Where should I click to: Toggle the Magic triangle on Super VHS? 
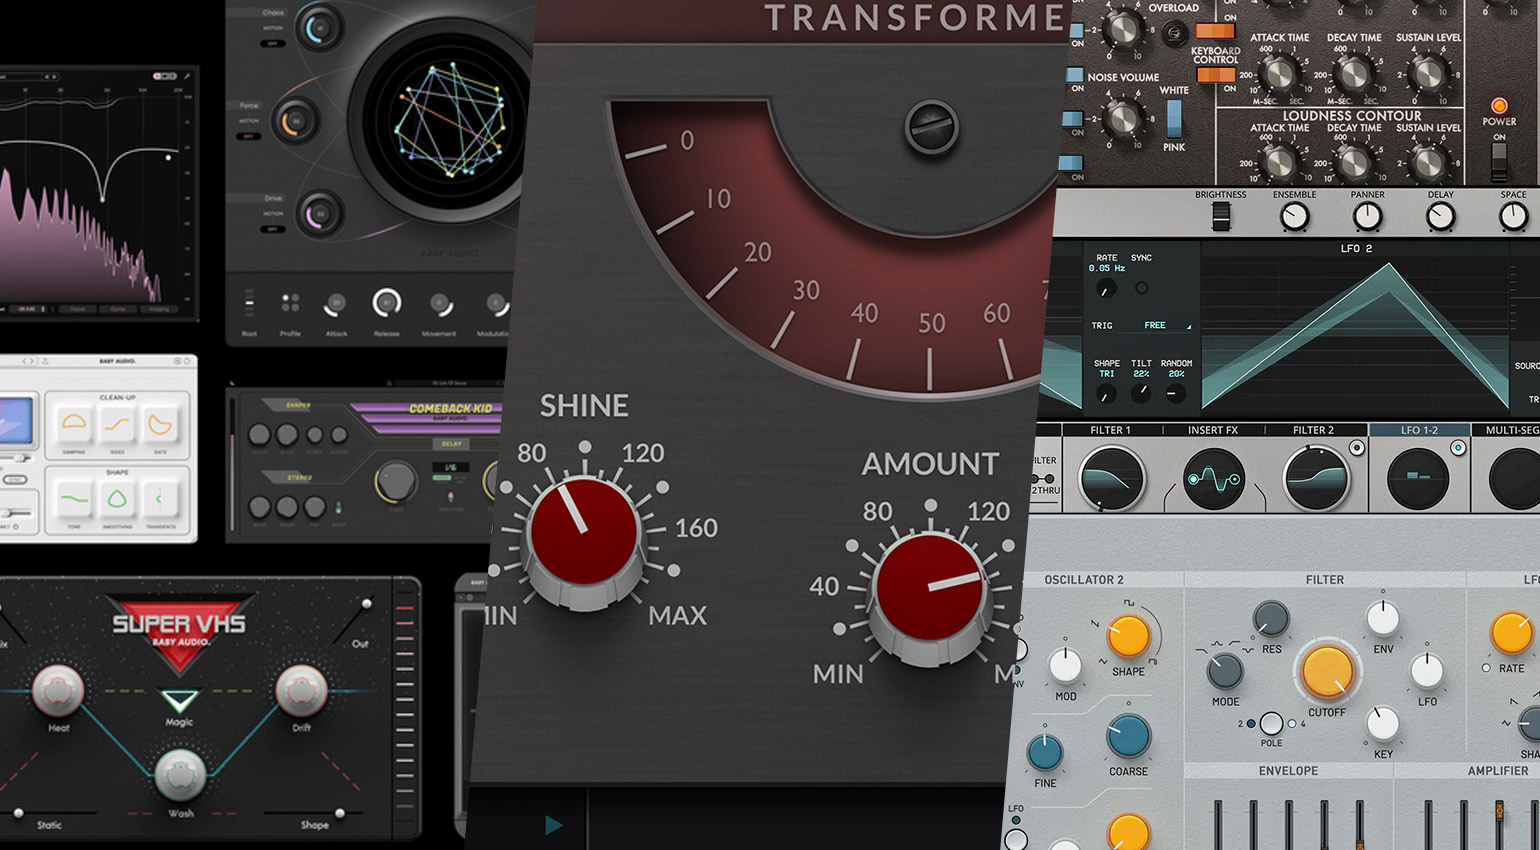[180, 700]
